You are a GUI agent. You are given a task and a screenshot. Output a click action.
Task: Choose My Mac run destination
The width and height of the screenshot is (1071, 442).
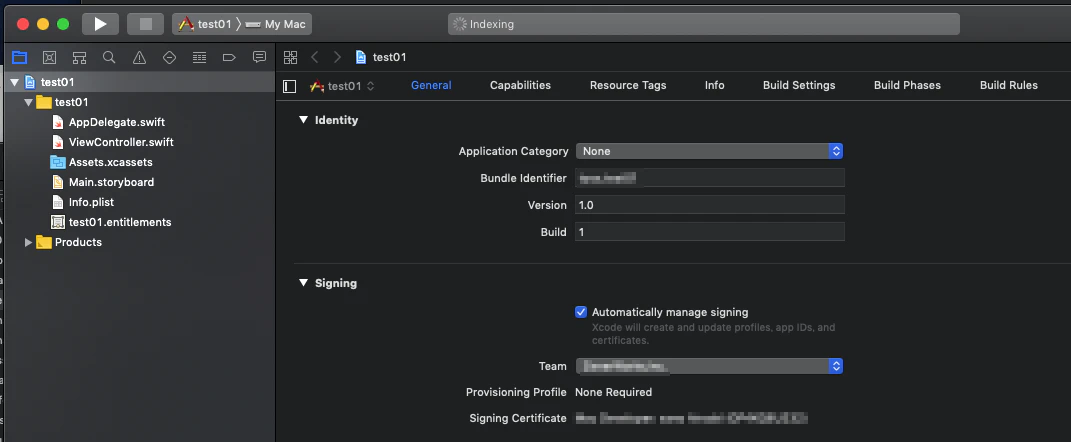pyautogui.click(x=276, y=24)
